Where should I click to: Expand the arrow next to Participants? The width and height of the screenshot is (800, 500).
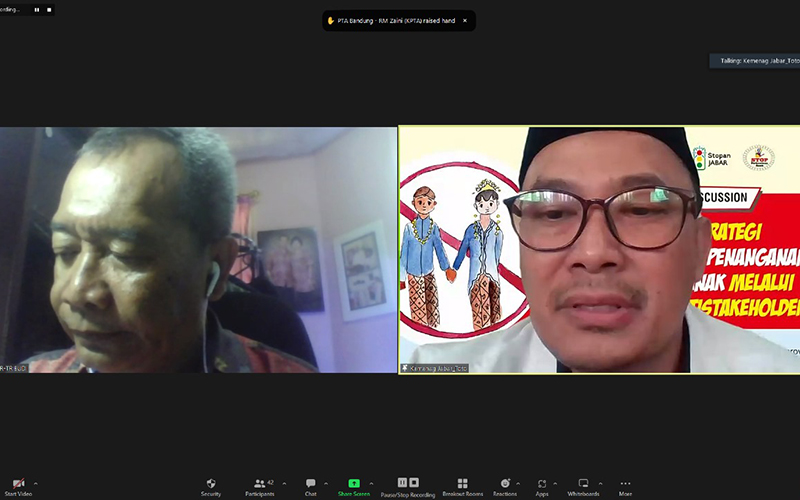[284, 483]
